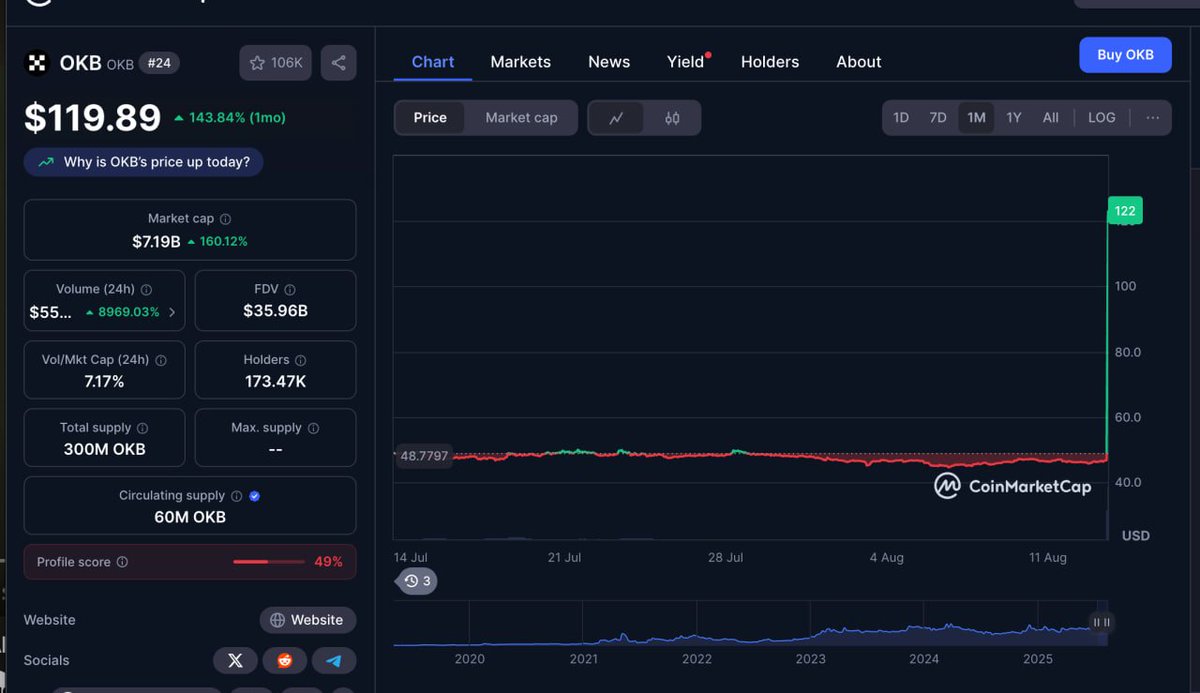Open OKB's Reddit social link
Image resolution: width=1200 pixels, height=693 pixels.
pyautogui.click(x=285, y=661)
